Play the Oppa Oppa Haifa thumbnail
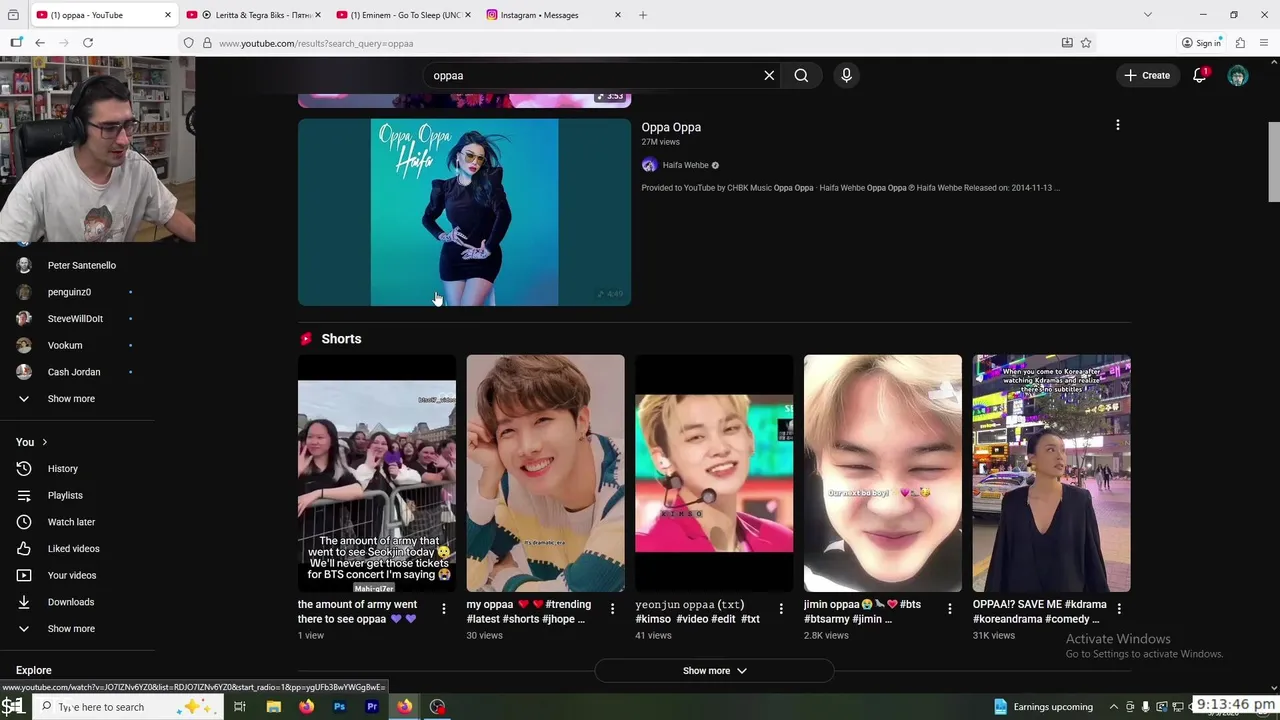This screenshot has width=1280, height=720. click(464, 212)
